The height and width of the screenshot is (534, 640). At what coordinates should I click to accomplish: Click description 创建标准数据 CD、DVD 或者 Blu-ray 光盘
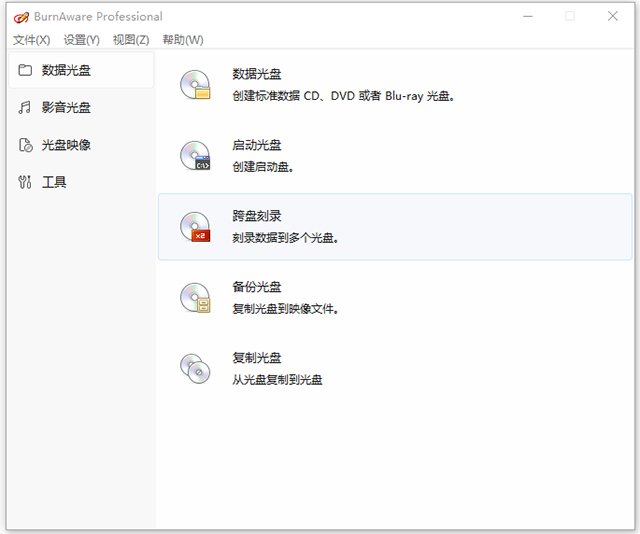point(343,96)
